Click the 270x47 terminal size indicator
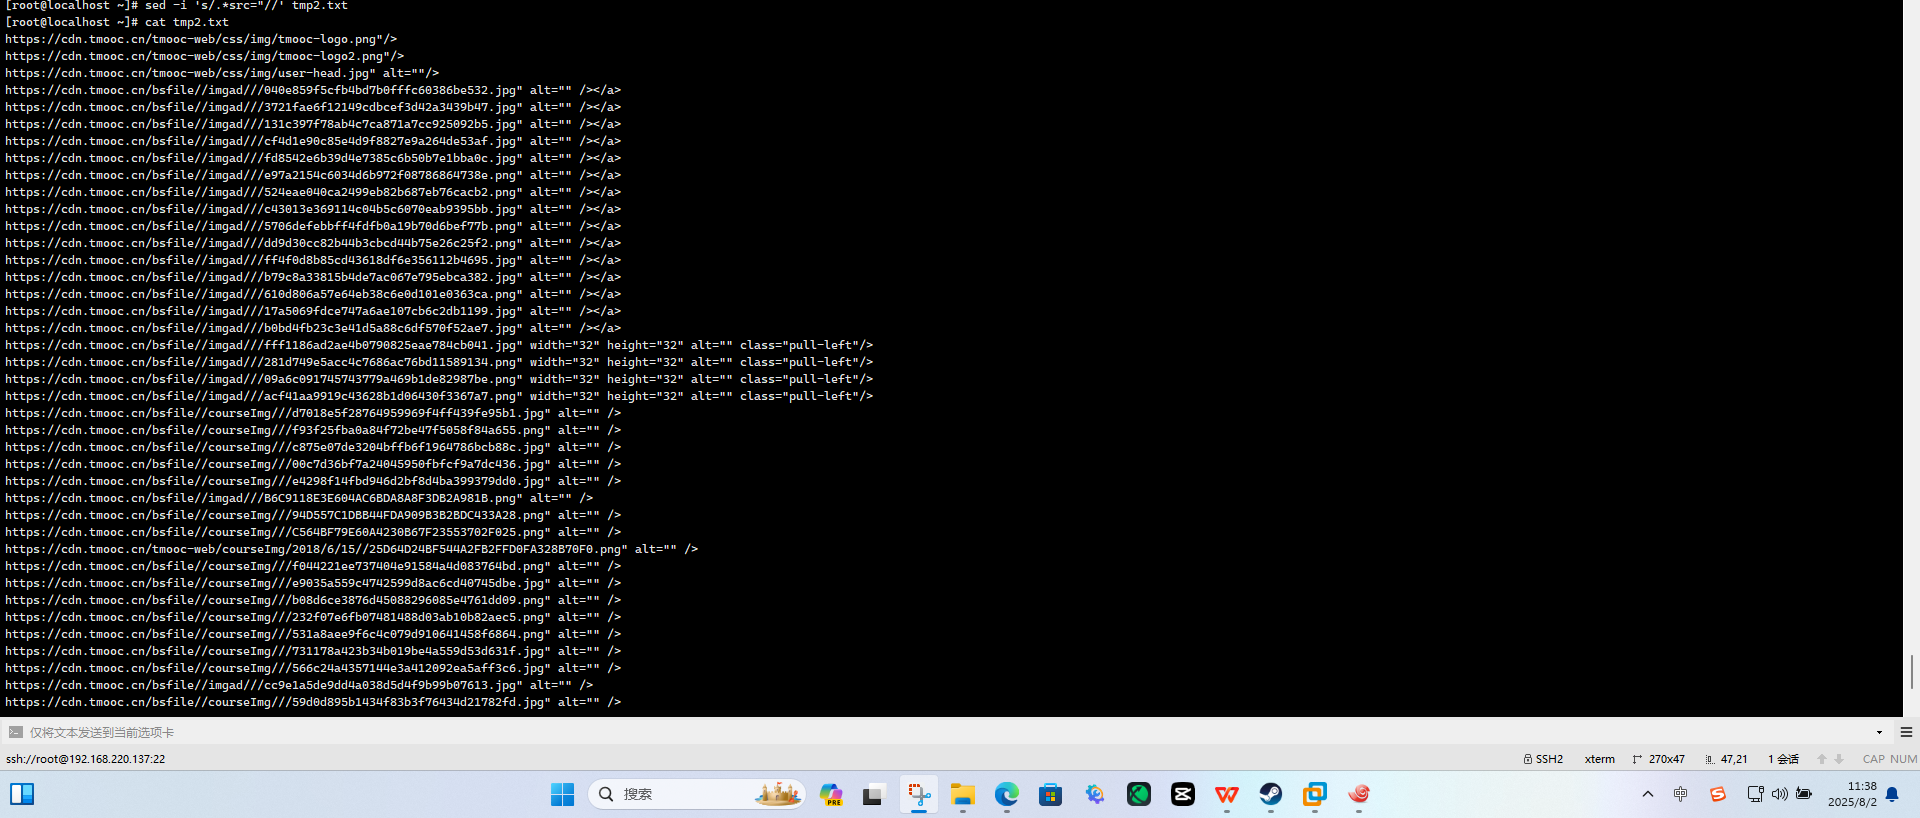 (1658, 759)
